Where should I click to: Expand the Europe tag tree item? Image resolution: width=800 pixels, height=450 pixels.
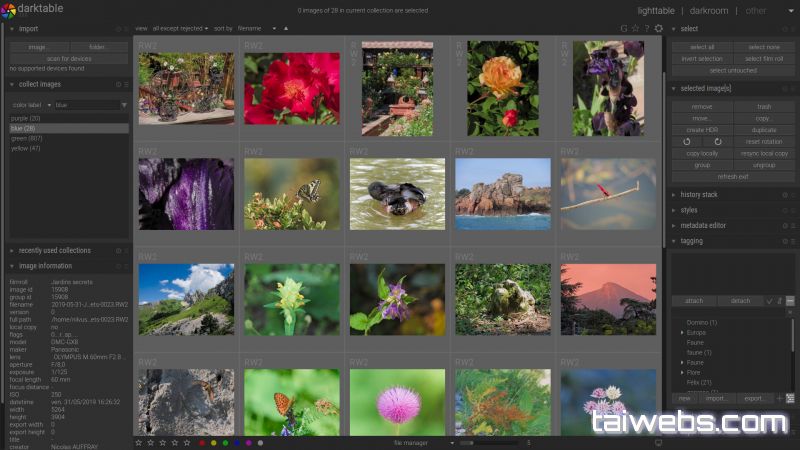683,332
